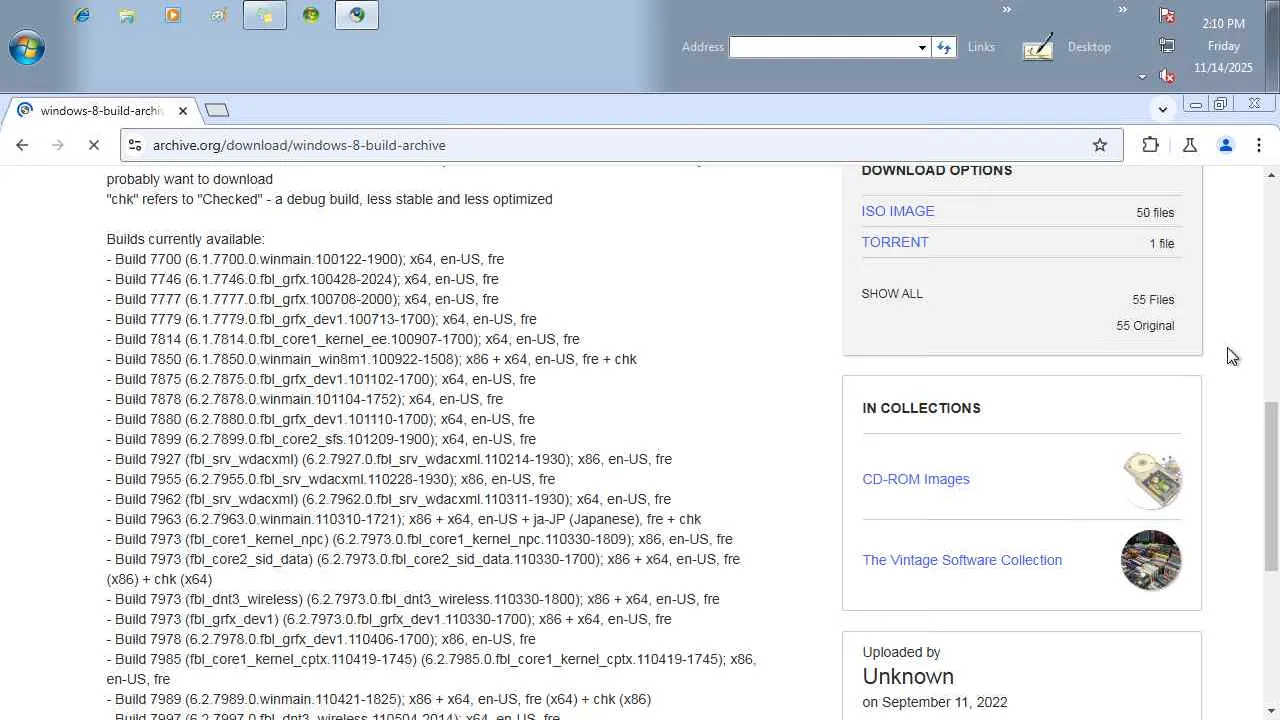
Task: Open the taskbar clock and date
Action: click(x=1223, y=46)
